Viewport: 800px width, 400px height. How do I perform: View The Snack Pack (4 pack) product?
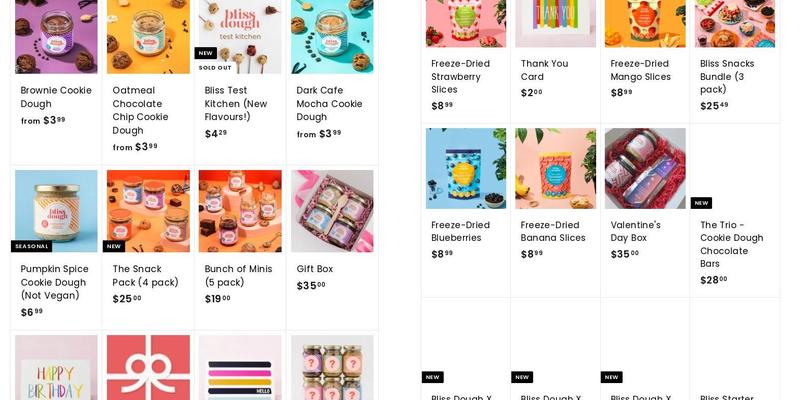[x=145, y=276]
